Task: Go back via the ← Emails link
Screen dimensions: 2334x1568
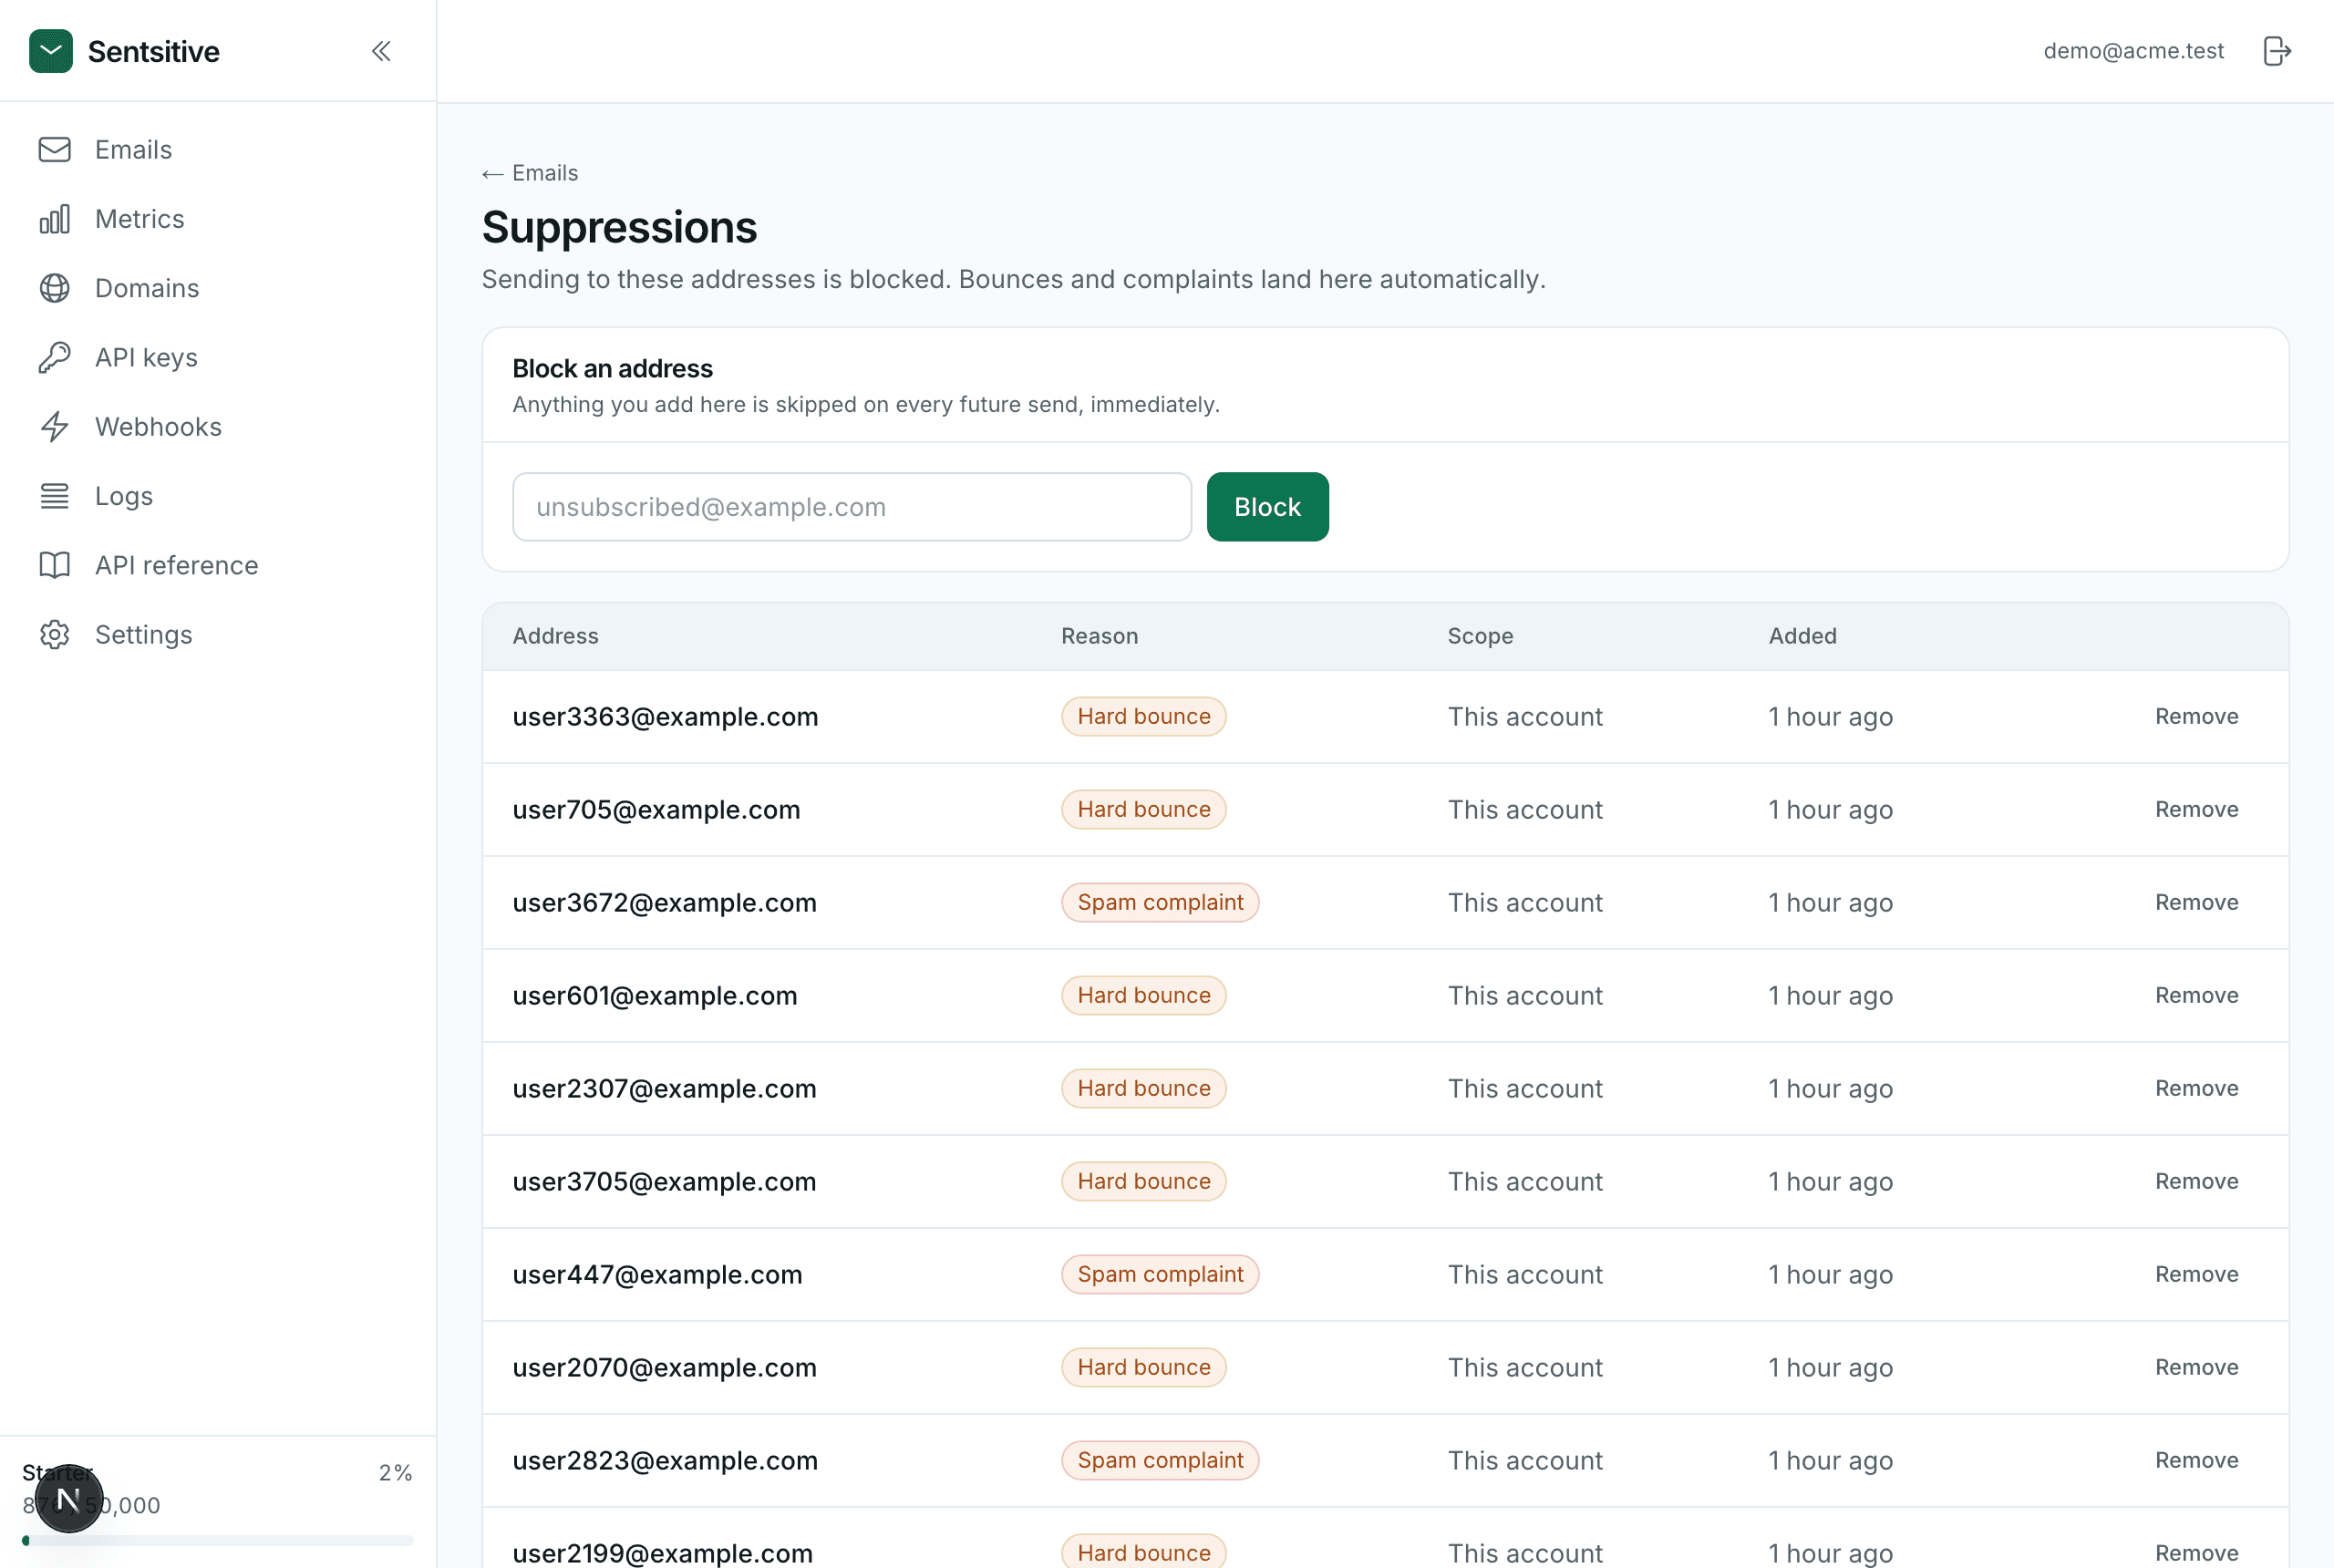Action: coord(530,173)
